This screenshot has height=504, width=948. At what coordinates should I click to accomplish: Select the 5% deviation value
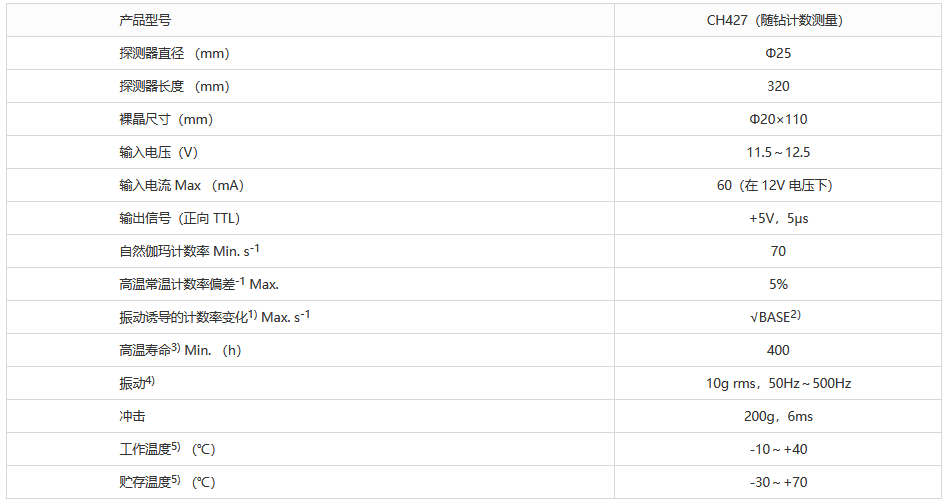(x=777, y=284)
